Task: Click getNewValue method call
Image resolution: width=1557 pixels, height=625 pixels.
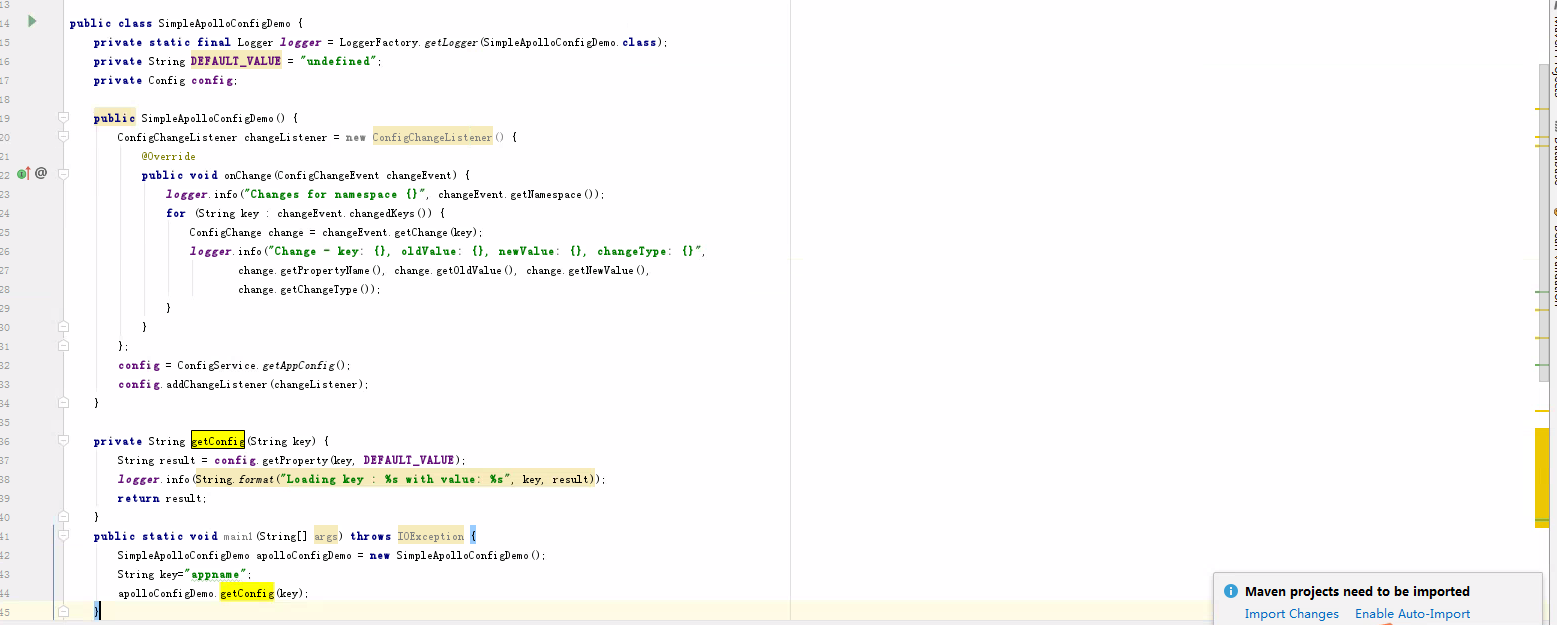Action: tap(600, 270)
